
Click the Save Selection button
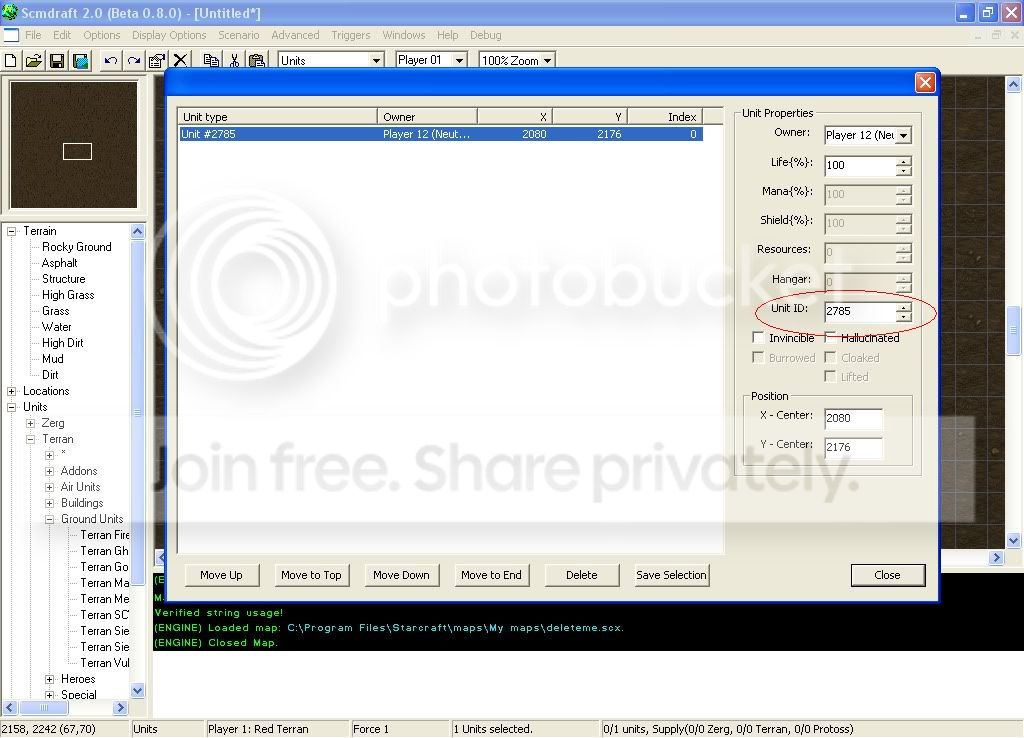click(x=671, y=575)
